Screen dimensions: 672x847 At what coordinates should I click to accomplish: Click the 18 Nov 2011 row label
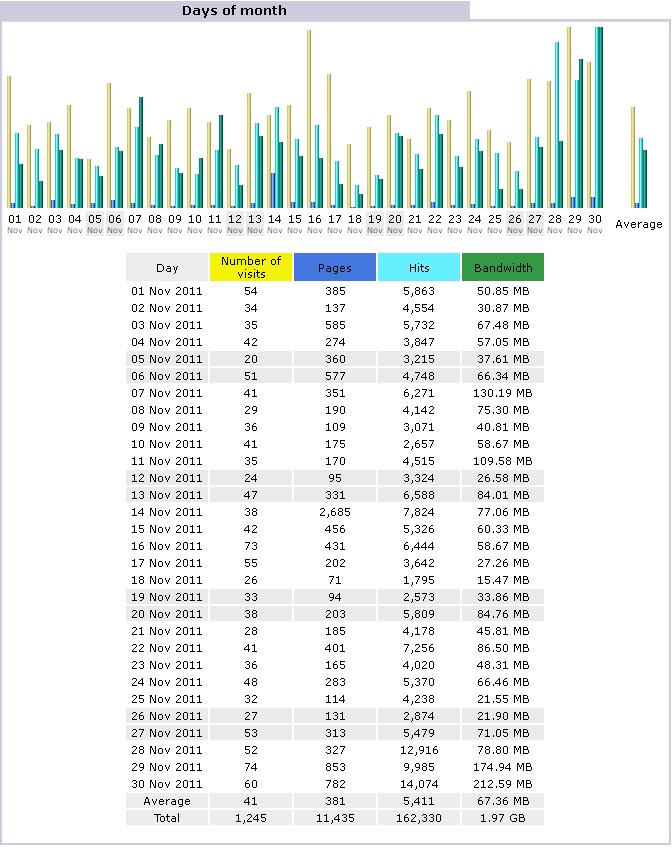coord(167,580)
